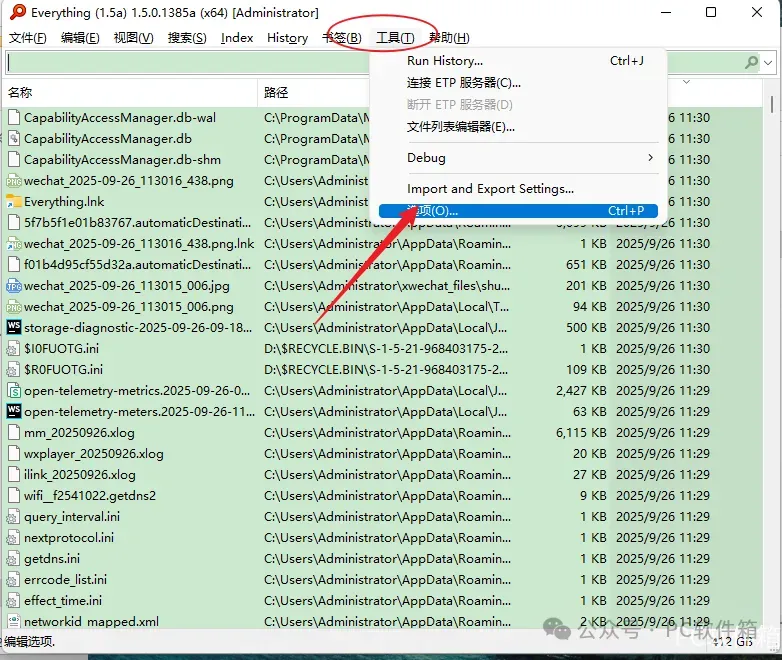Screen dimensions: 782x660
Task: Click WS icon of storage-diagnostic file
Action: [14, 327]
